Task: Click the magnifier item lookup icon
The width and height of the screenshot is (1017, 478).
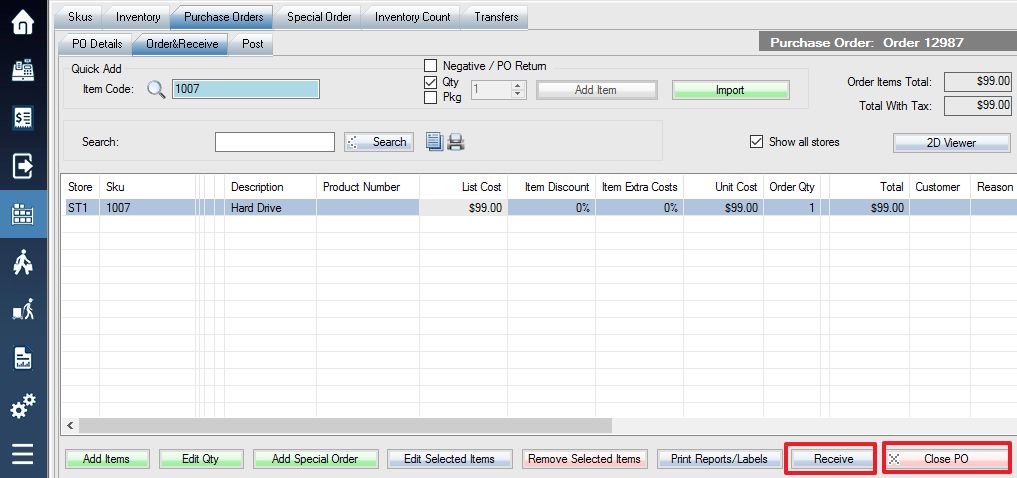Action: click(x=156, y=90)
